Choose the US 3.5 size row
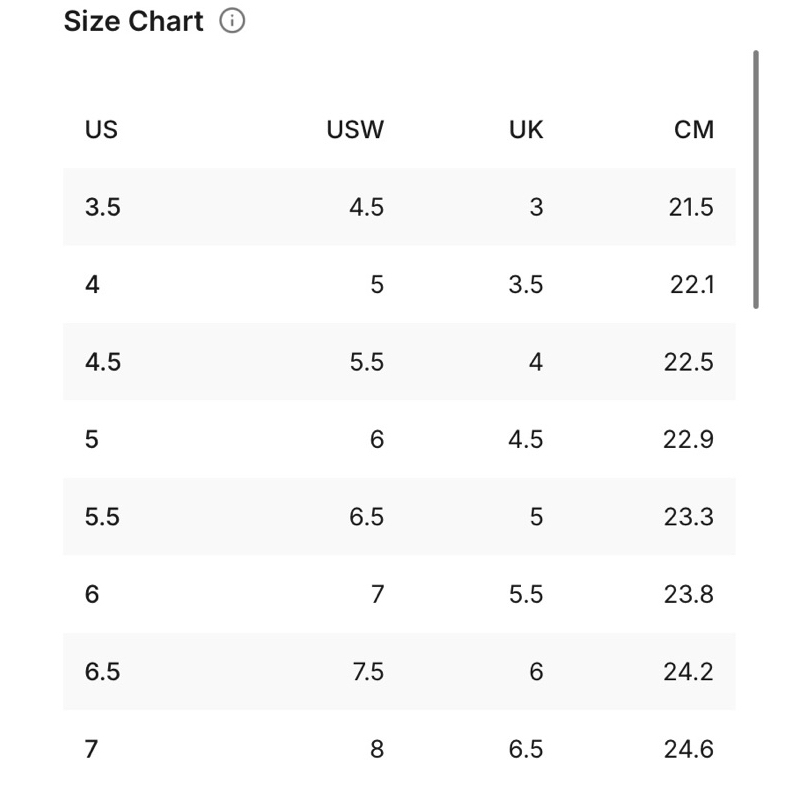This screenshot has height=800, width=800. click(399, 207)
